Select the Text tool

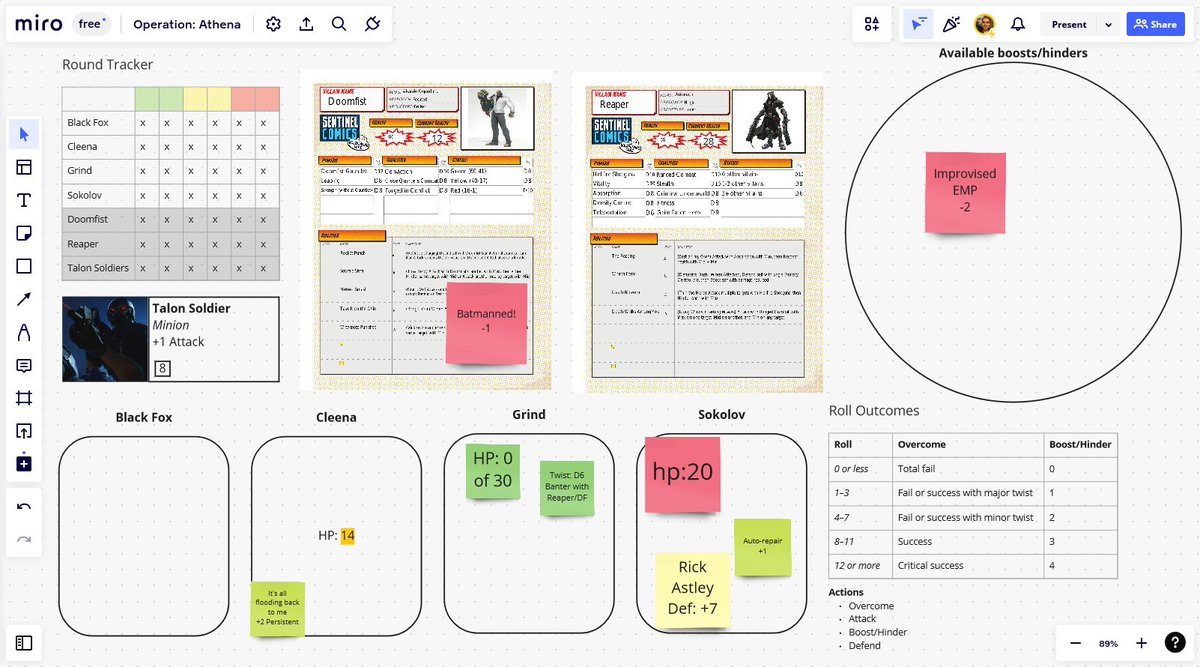(x=24, y=200)
